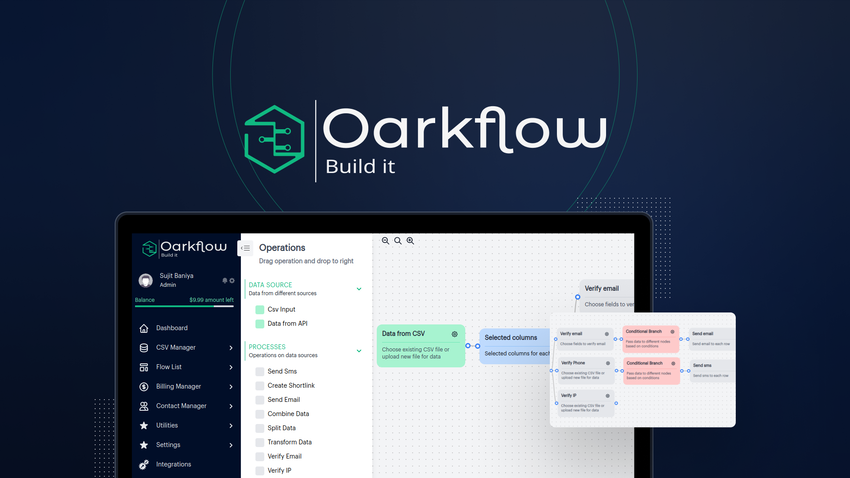Click settings dot on lower Conditional Branch node
This screenshot has width=850, height=478.
(673, 363)
